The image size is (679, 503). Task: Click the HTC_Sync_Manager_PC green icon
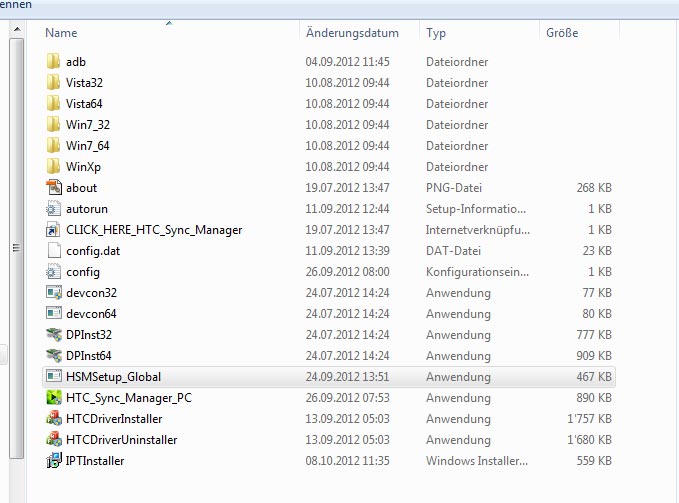[54, 397]
